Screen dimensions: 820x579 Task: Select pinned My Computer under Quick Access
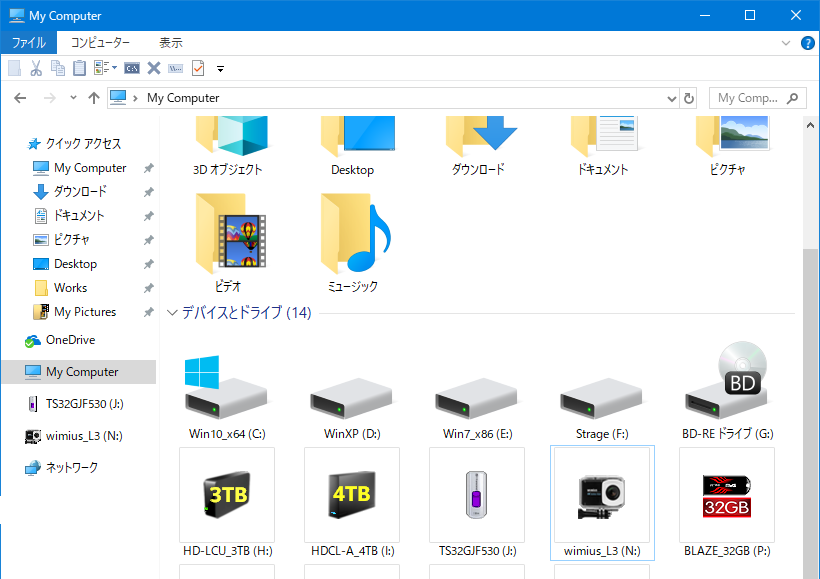90,168
